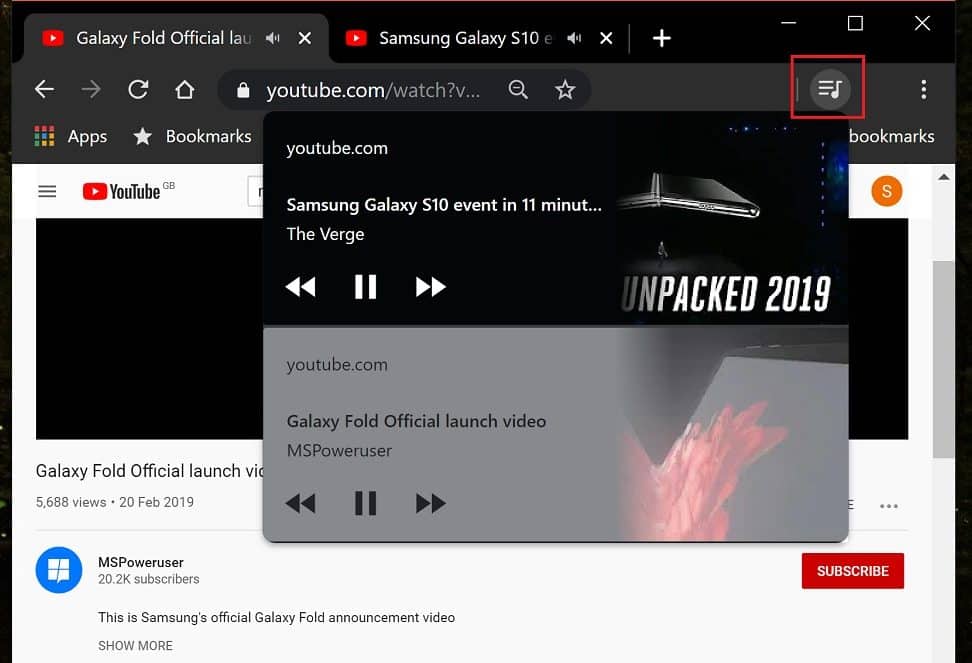Viewport: 972px width, 663px height.
Task: Skip forward in the MSPoweruser video
Action: [430, 503]
